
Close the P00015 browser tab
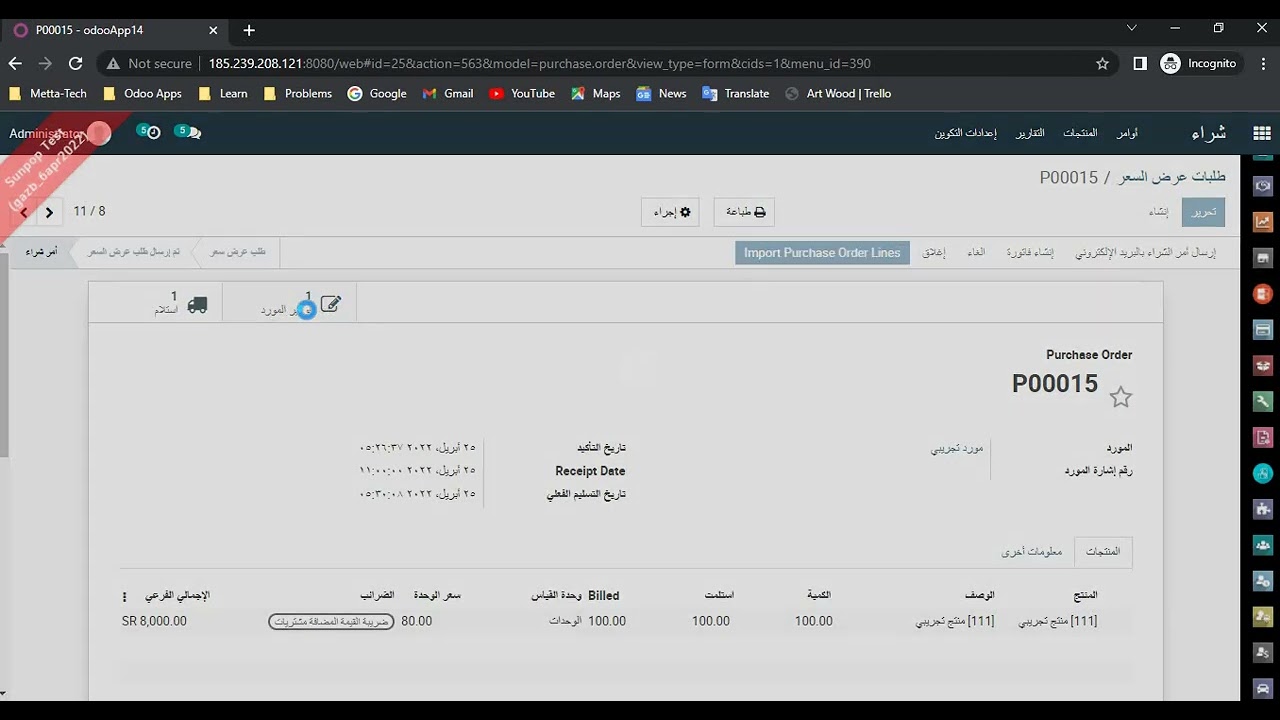pyautogui.click(x=213, y=30)
